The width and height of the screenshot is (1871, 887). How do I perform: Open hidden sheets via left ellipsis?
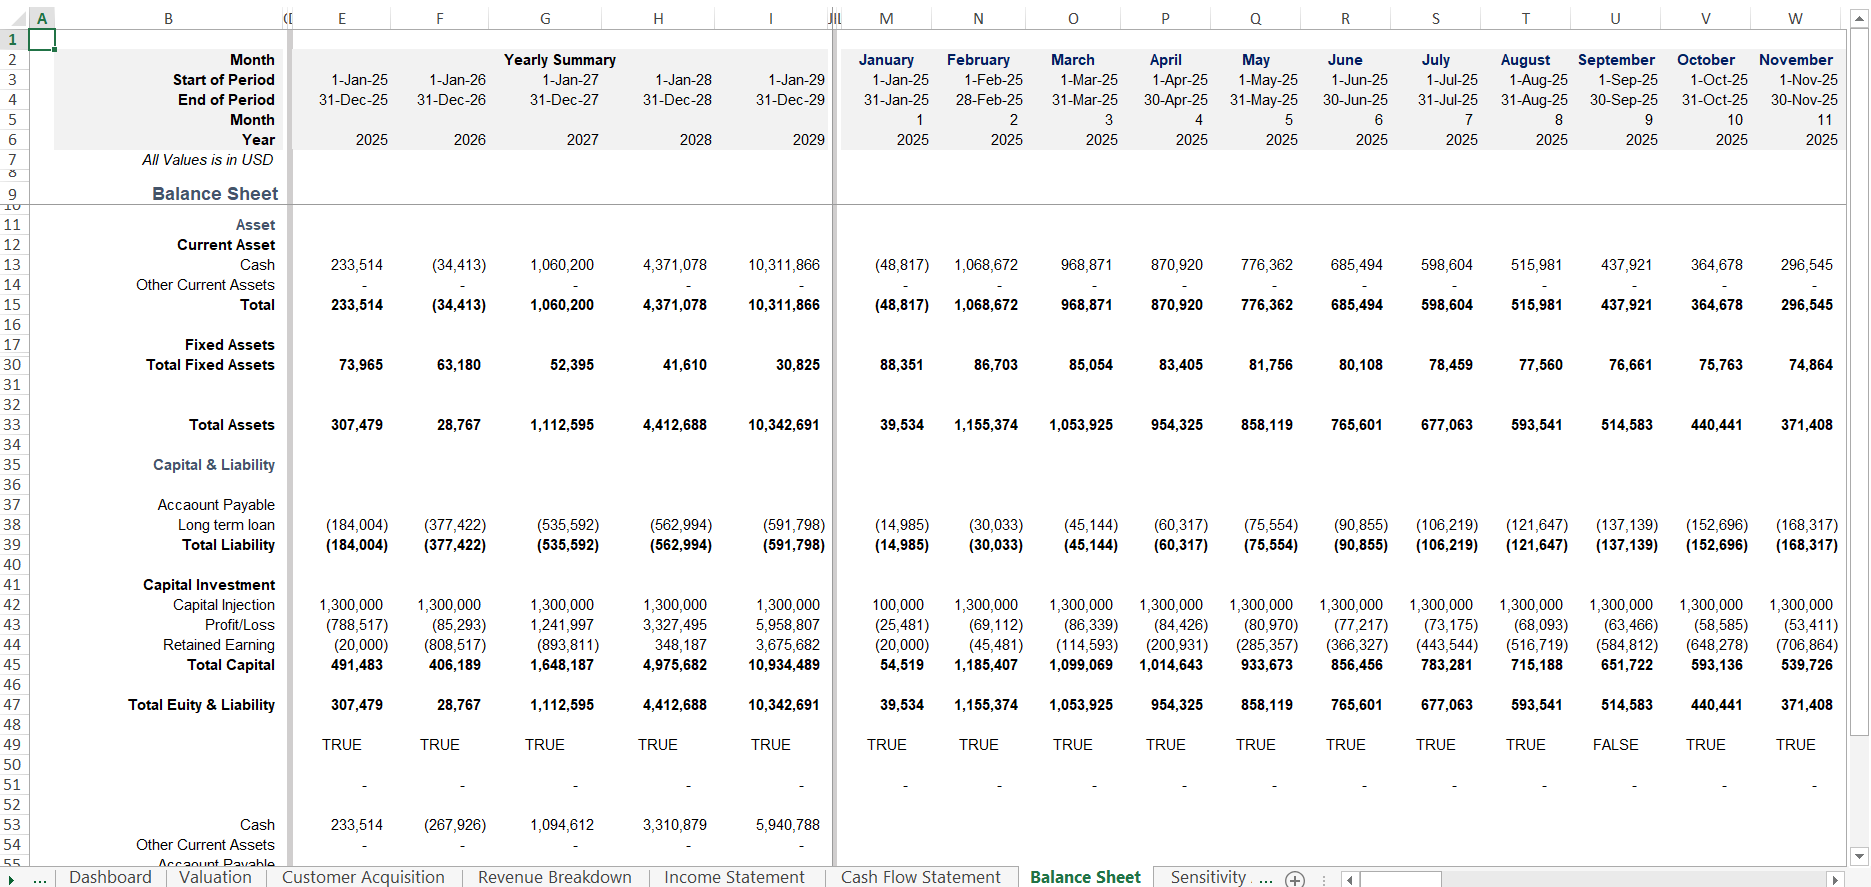tap(40, 878)
